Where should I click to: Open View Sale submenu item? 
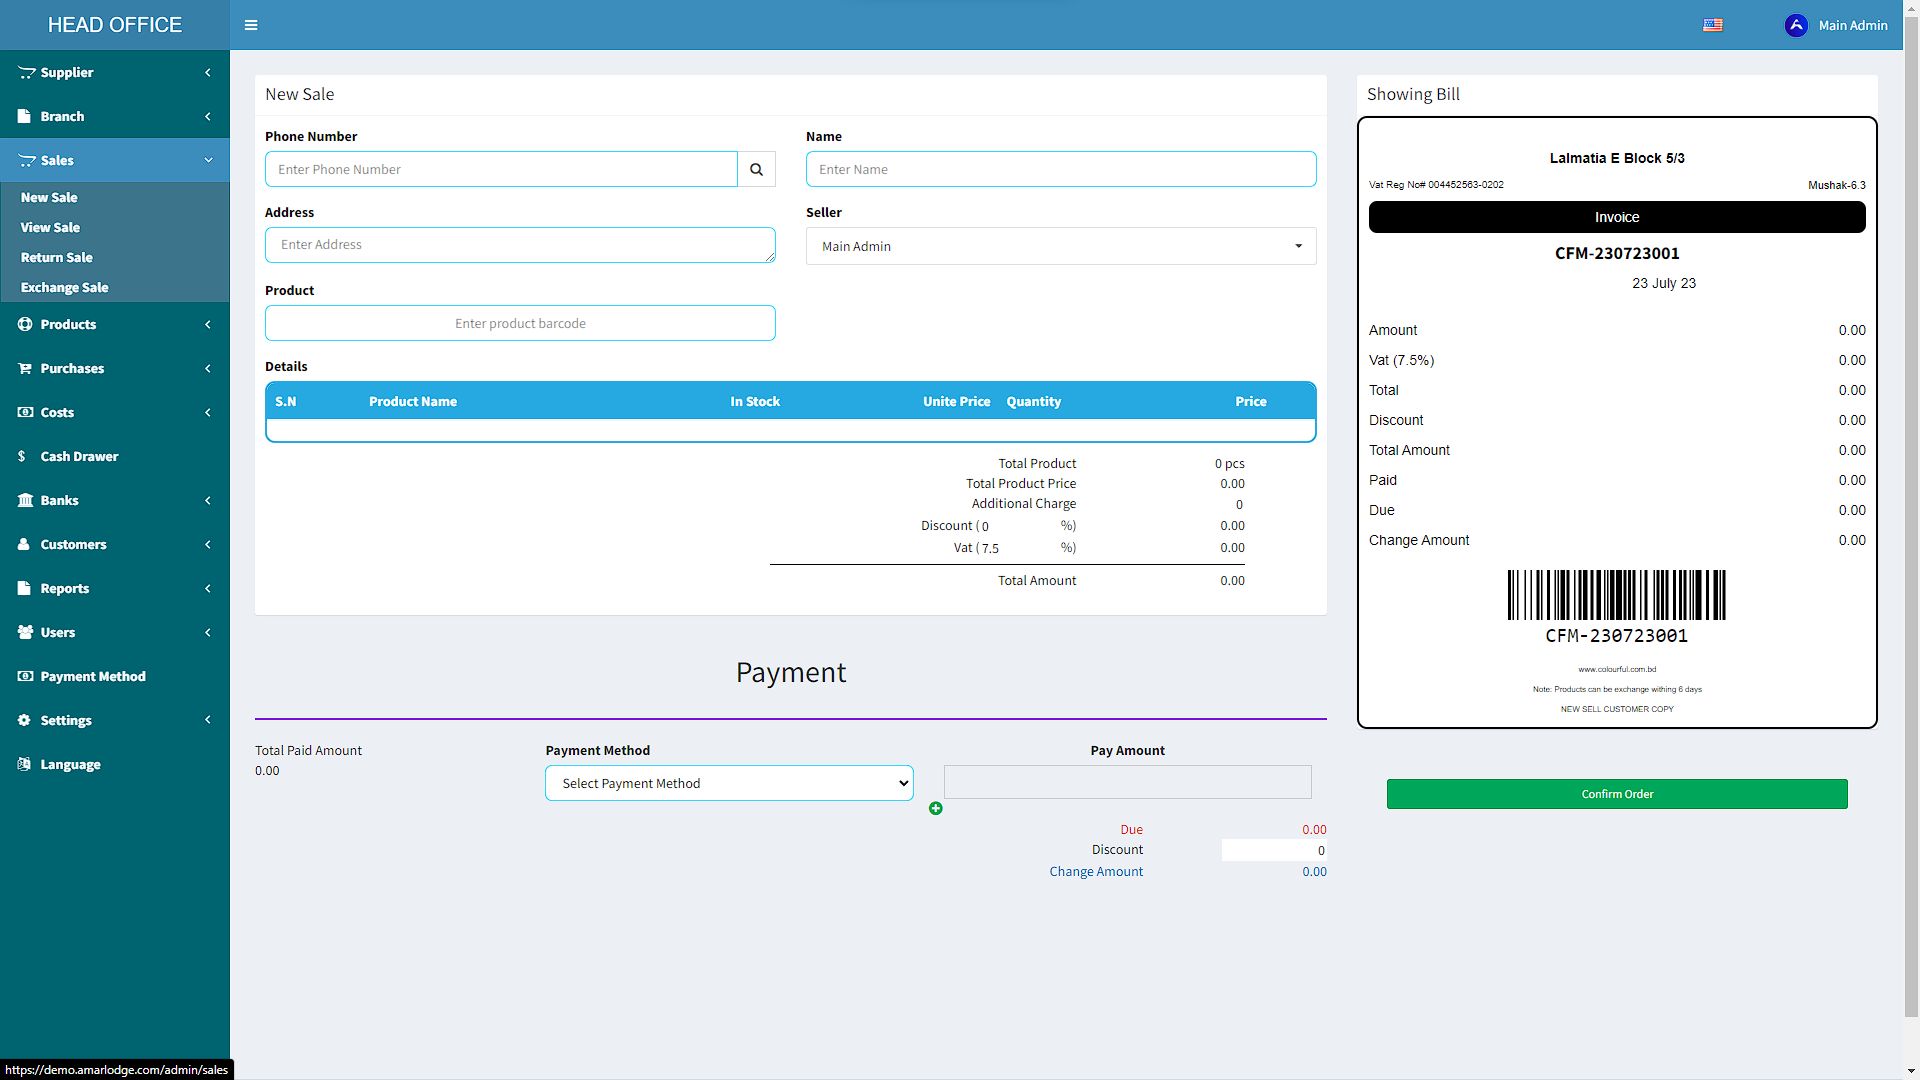point(50,227)
